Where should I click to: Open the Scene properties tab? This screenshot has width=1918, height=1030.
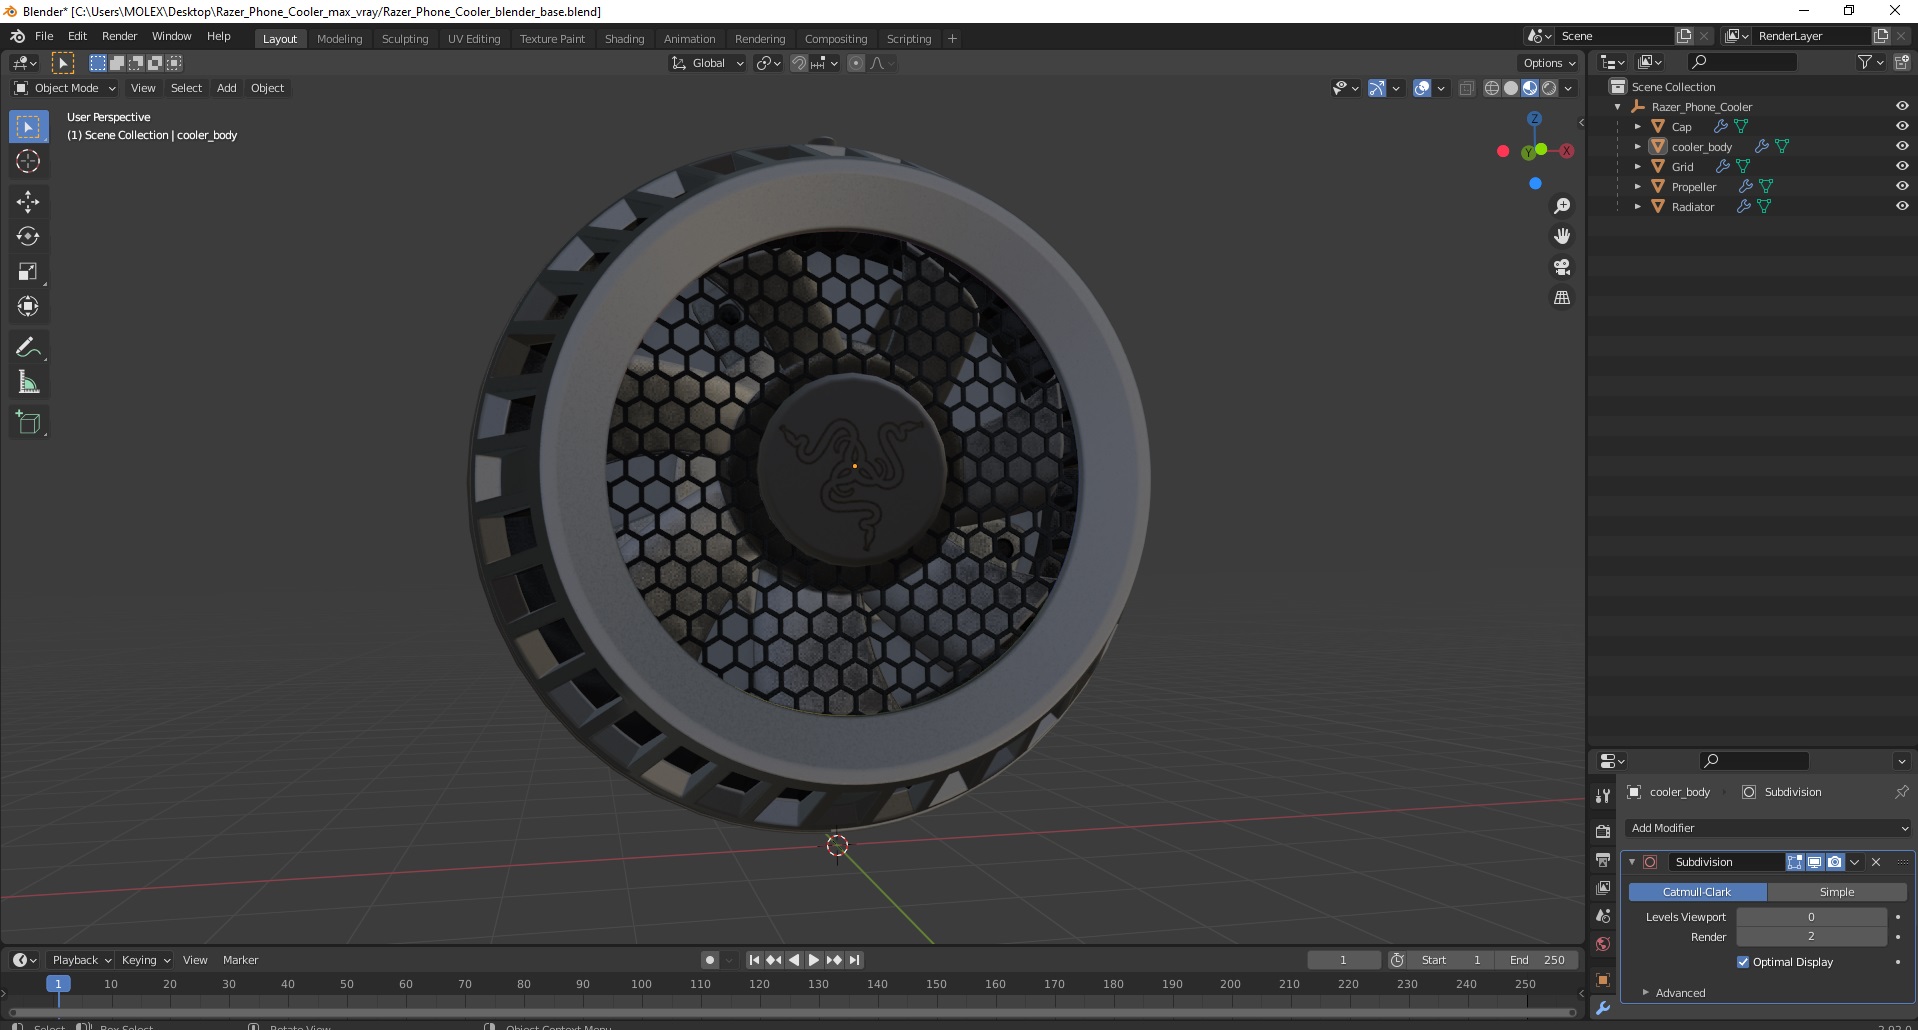[x=1603, y=916]
